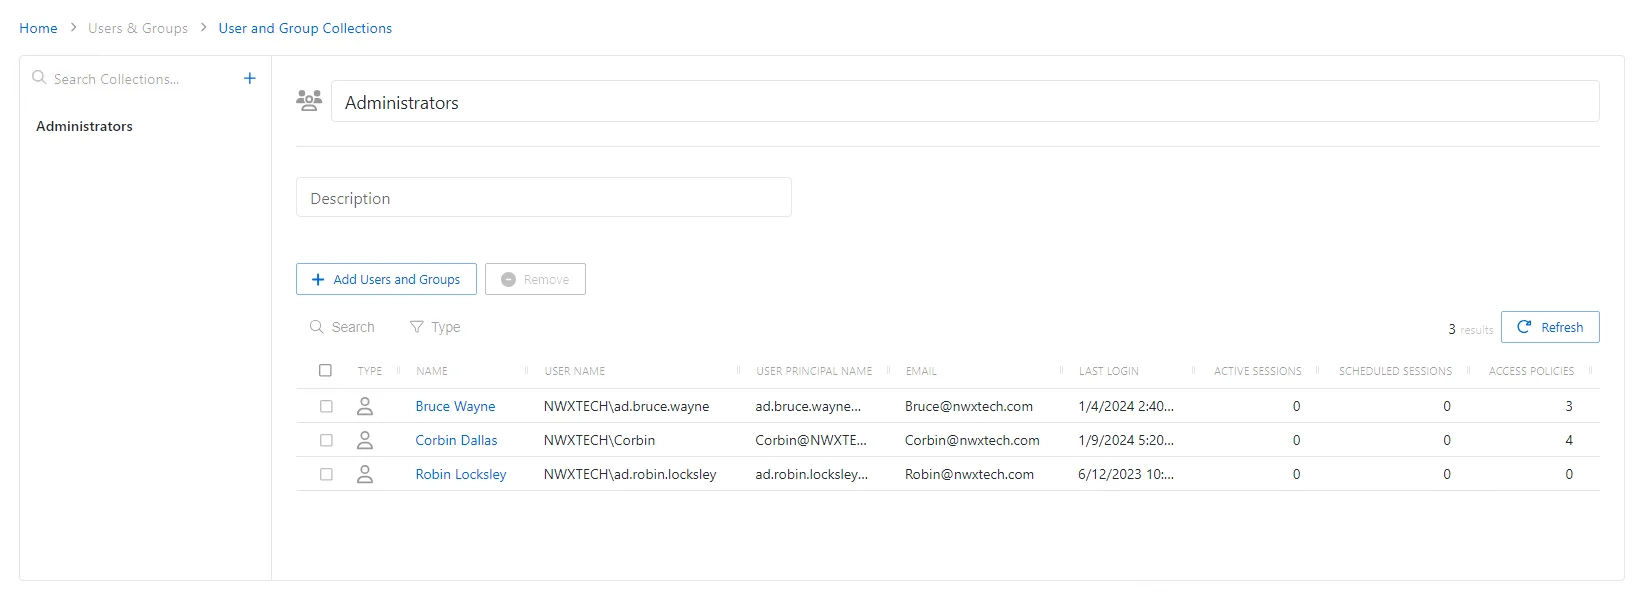Viewport: 1649px width, 594px height.
Task: Click the Description input field
Action: pos(544,197)
